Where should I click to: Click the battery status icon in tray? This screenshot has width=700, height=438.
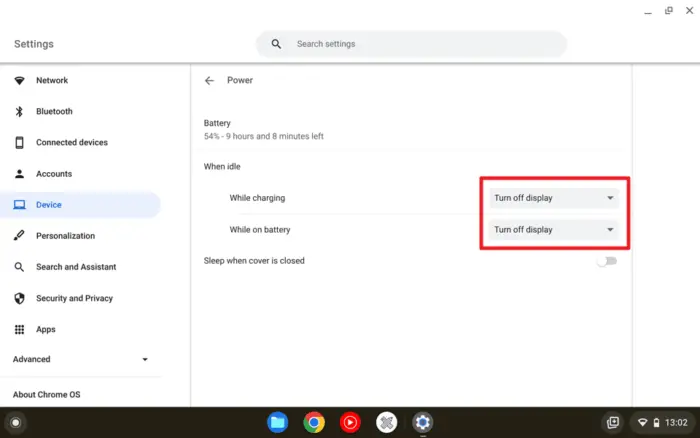656,422
